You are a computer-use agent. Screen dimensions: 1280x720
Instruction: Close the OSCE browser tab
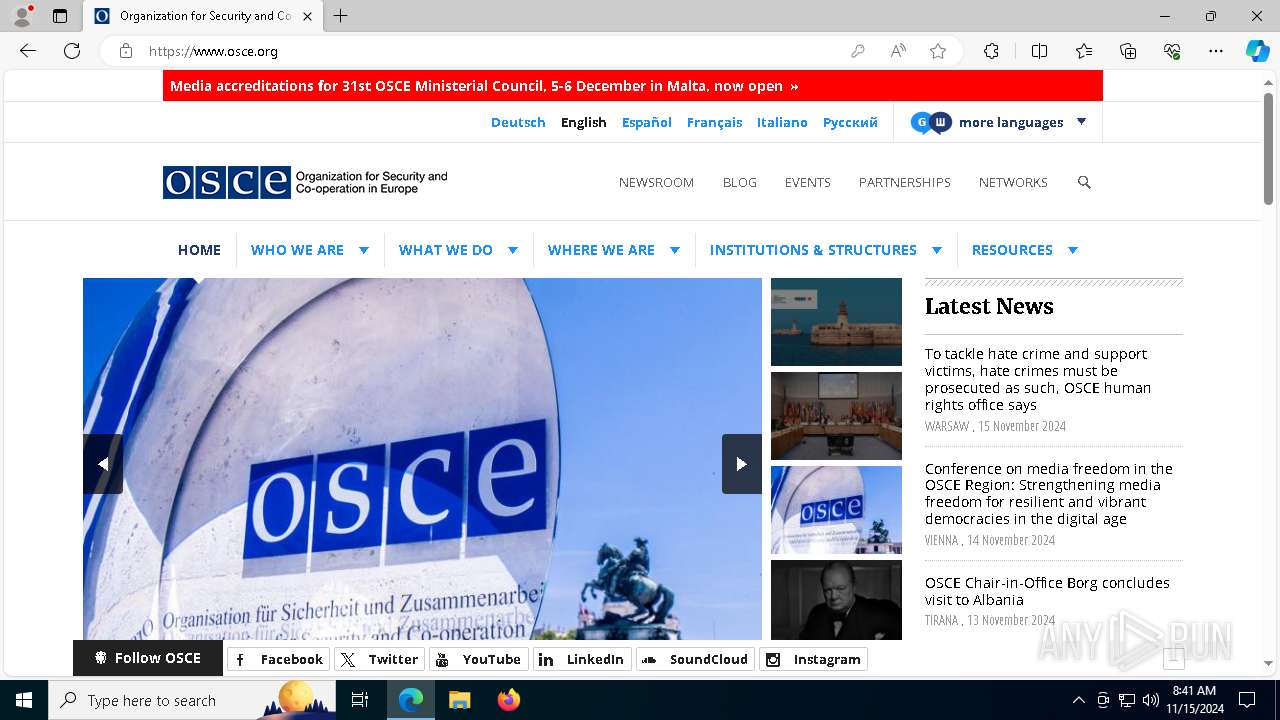pyautogui.click(x=307, y=16)
